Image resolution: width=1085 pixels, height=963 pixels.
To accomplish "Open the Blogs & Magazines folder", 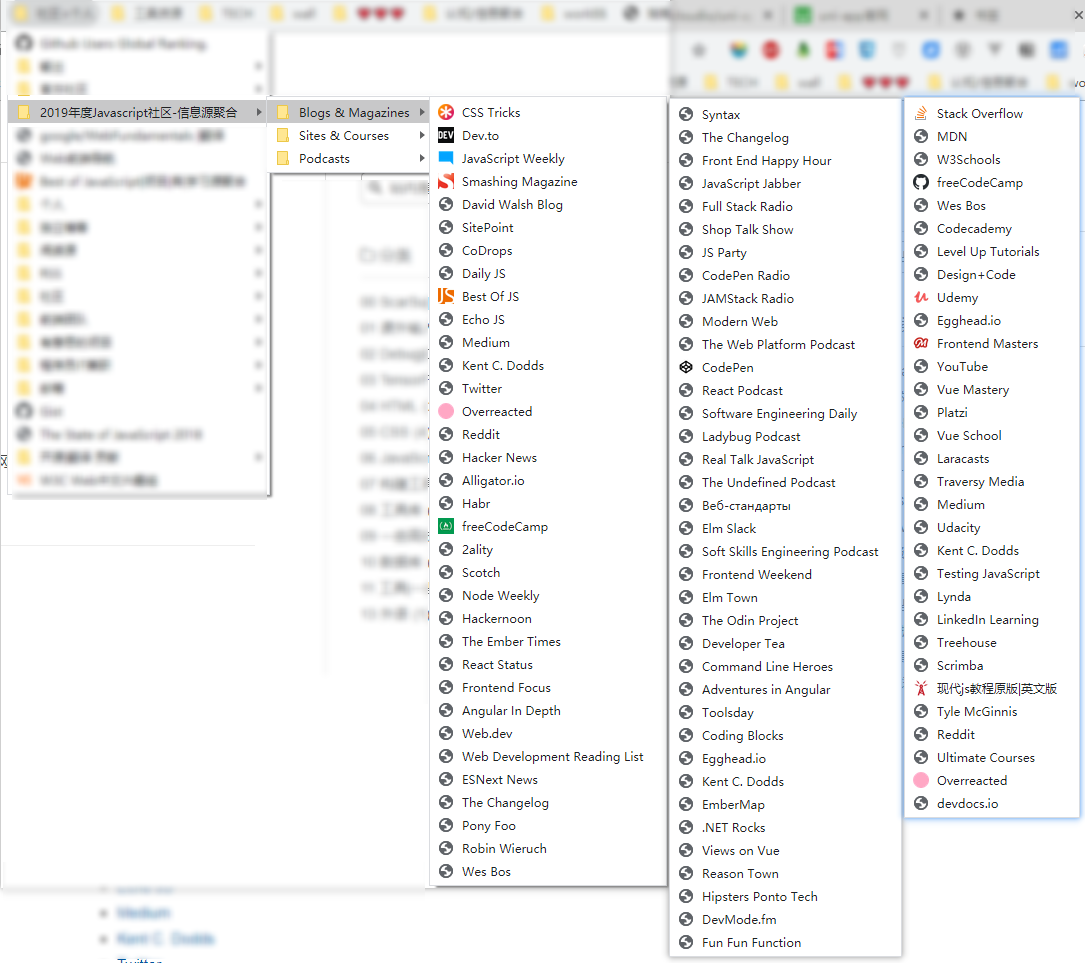I will pyautogui.click(x=349, y=112).
